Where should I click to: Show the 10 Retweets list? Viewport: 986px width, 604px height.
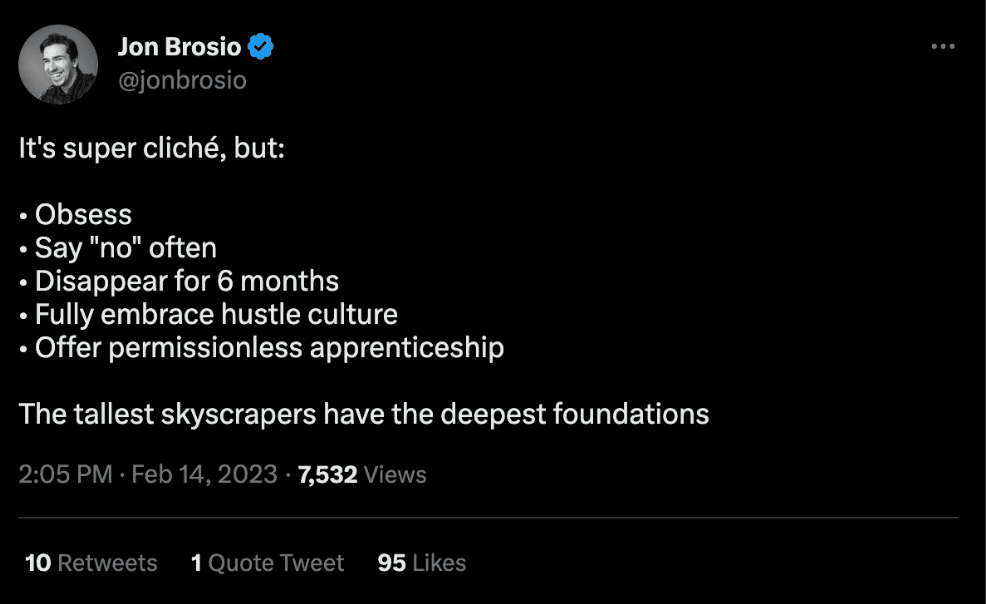pyautogui.click(x=91, y=563)
